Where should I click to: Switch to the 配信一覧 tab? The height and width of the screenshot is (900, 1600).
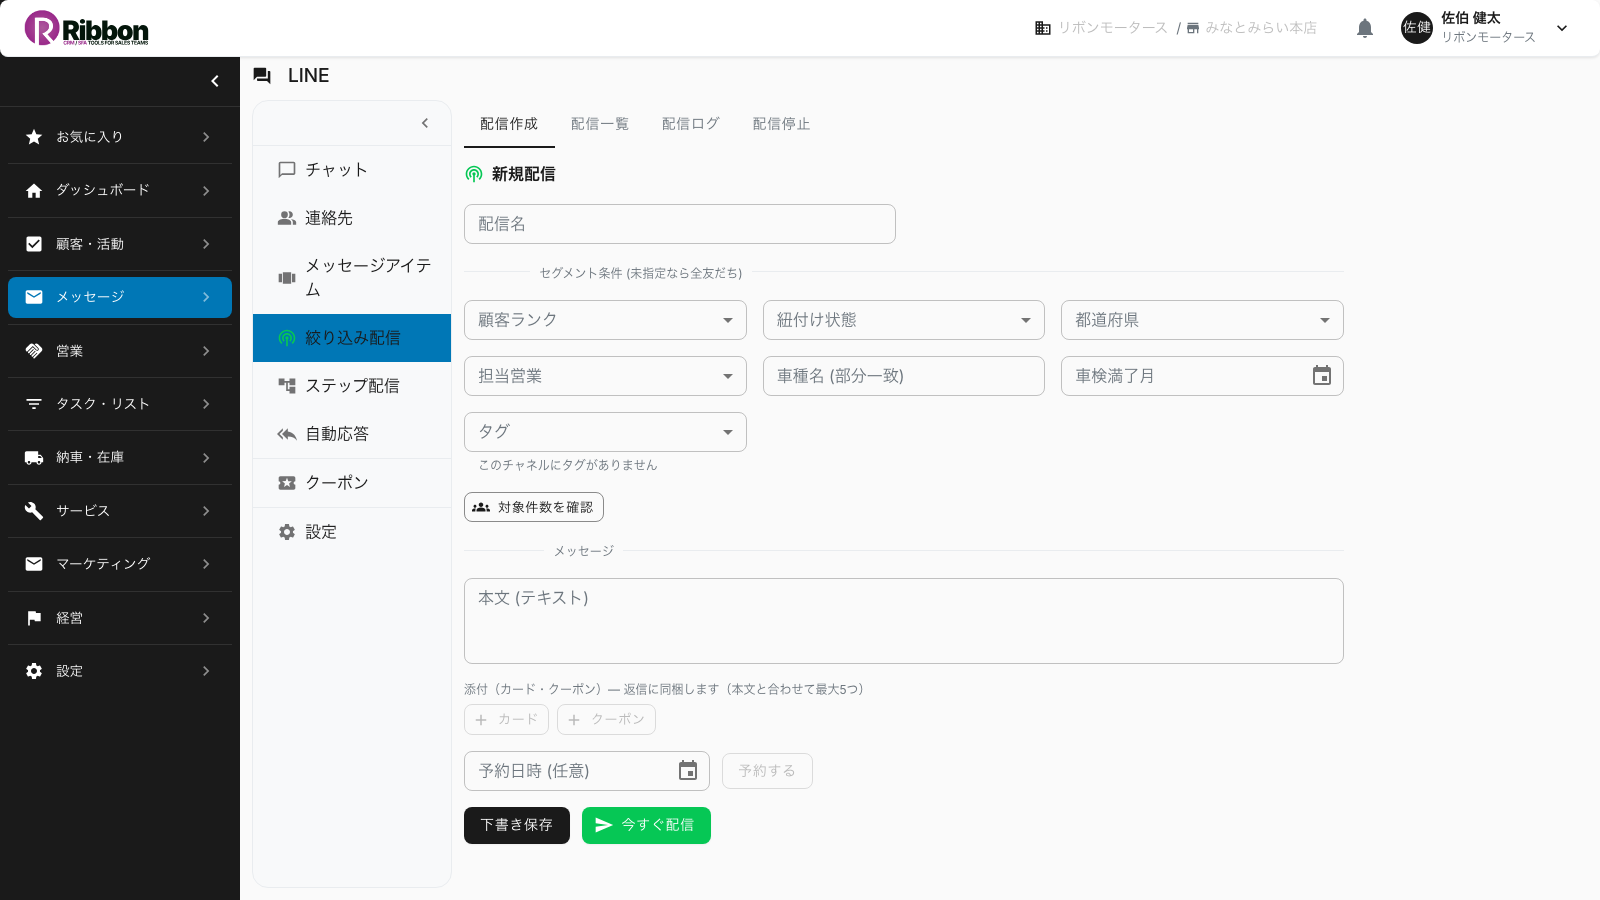600,124
